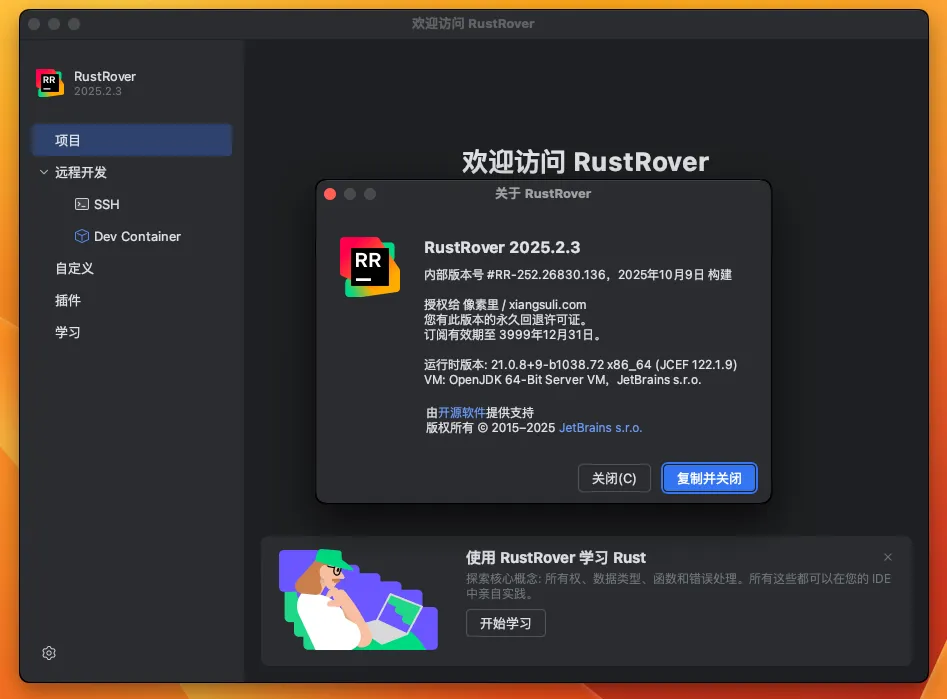Select the SSH remote development entry
The height and width of the screenshot is (699, 947).
(106, 204)
